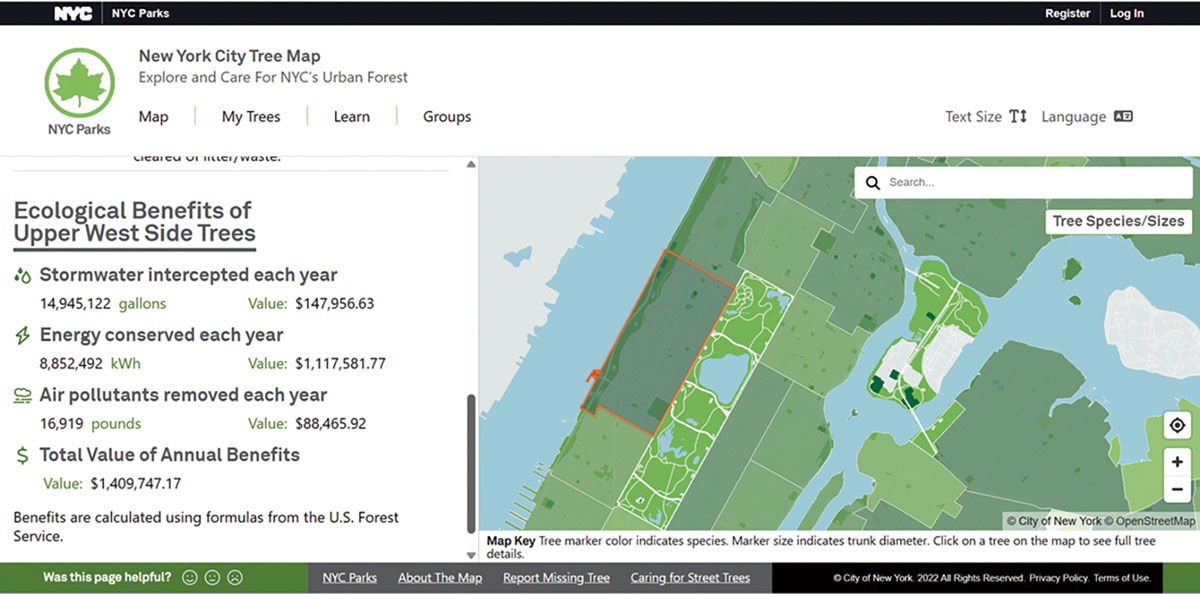Screen dimensions: 1200x594
Task: Open the Groups menu tab
Action: [x=447, y=117]
